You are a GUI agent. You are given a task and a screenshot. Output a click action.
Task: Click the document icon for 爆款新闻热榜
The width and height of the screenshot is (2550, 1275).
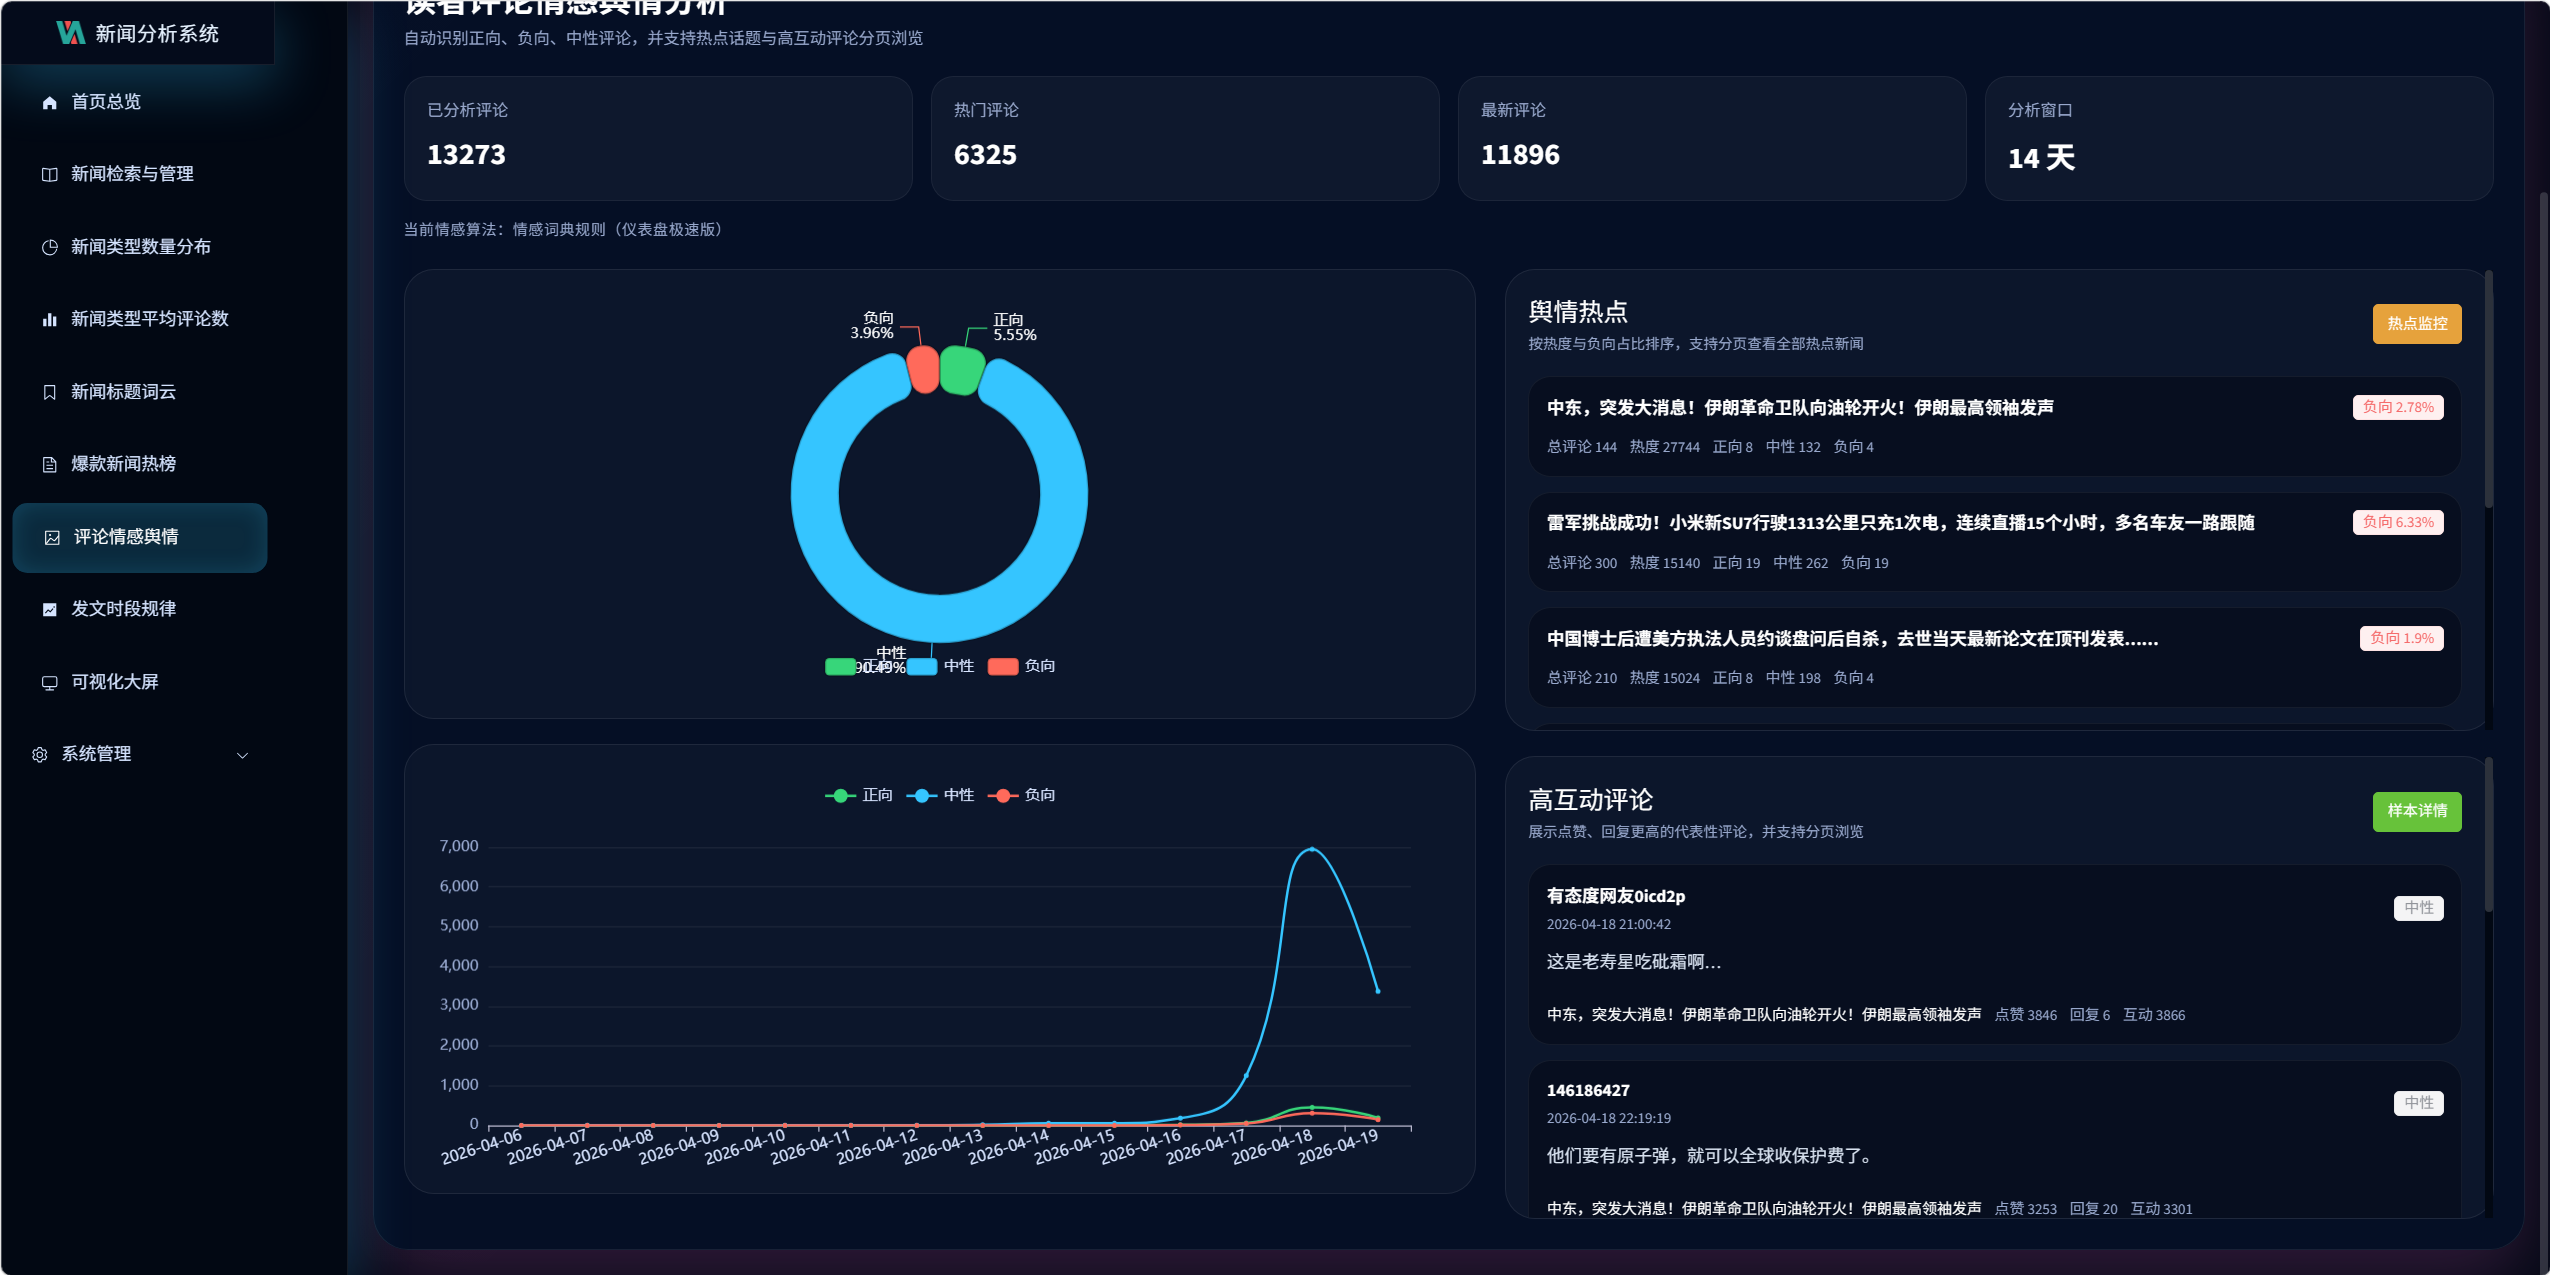pyautogui.click(x=49, y=465)
